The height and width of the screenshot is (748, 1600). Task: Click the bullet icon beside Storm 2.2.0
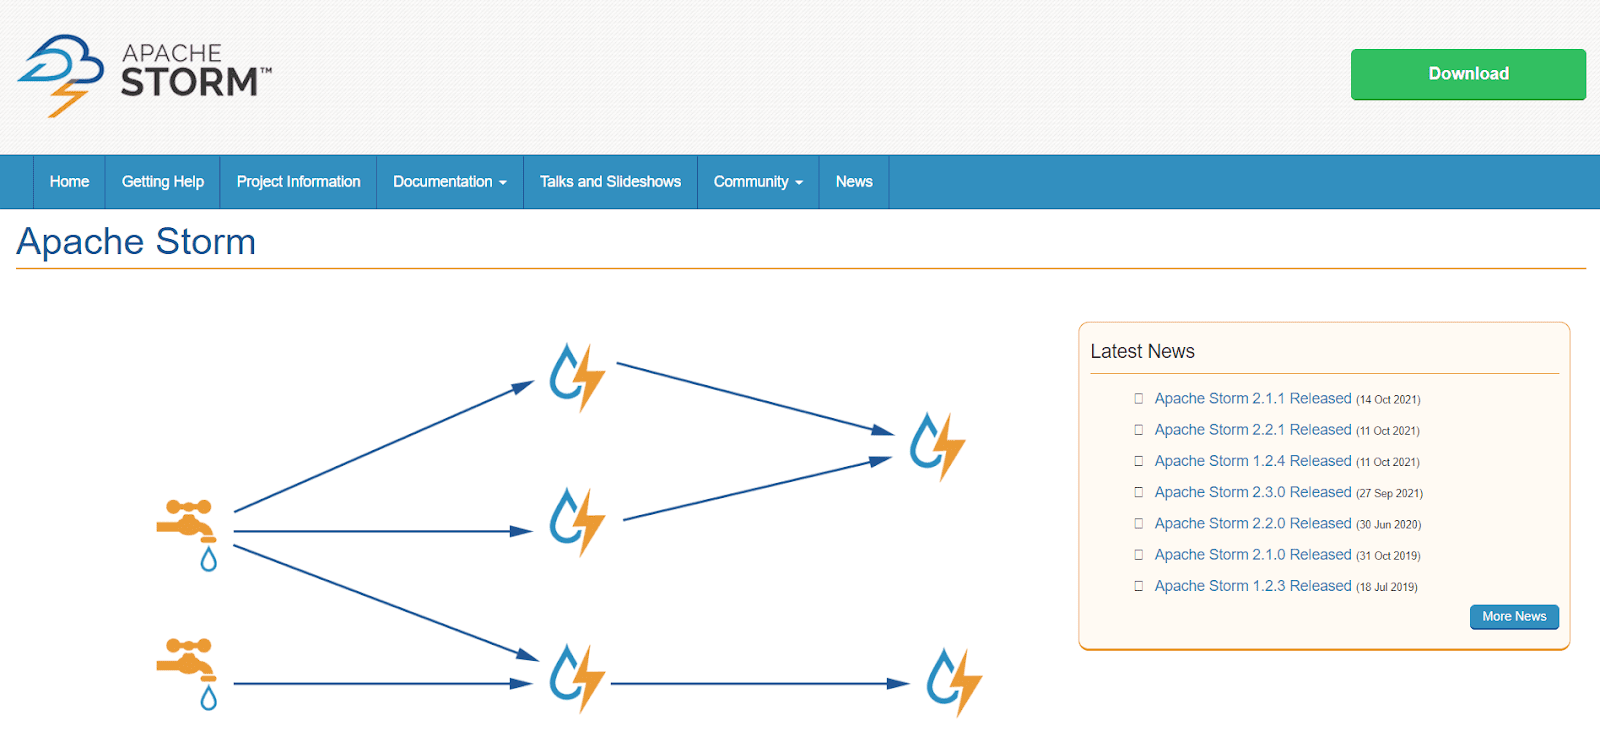(1138, 523)
